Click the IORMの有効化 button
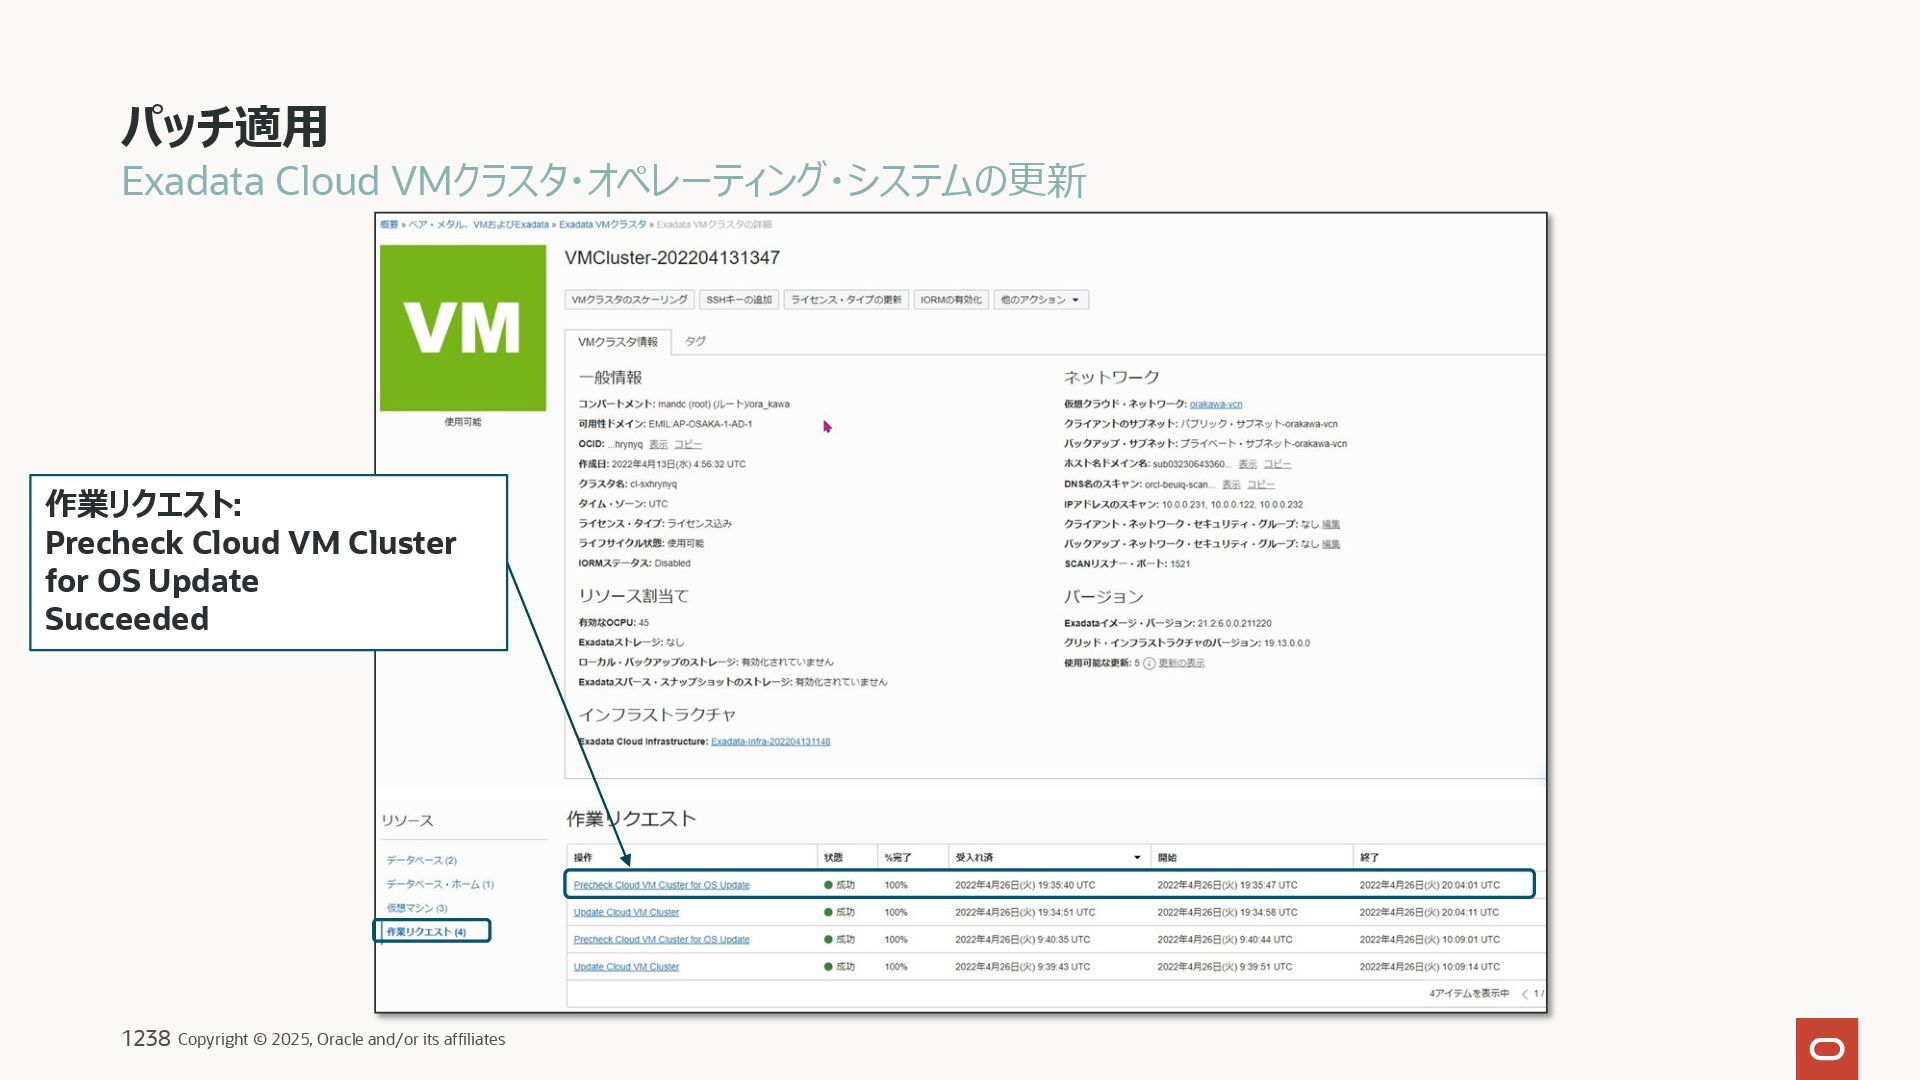Image resolution: width=1920 pixels, height=1080 pixels. click(950, 300)
